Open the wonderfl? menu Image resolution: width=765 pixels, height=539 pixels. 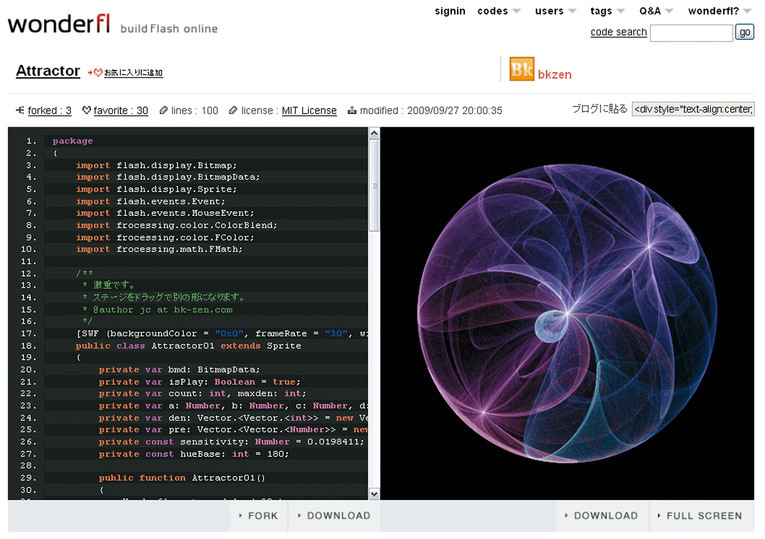[713, 11]
